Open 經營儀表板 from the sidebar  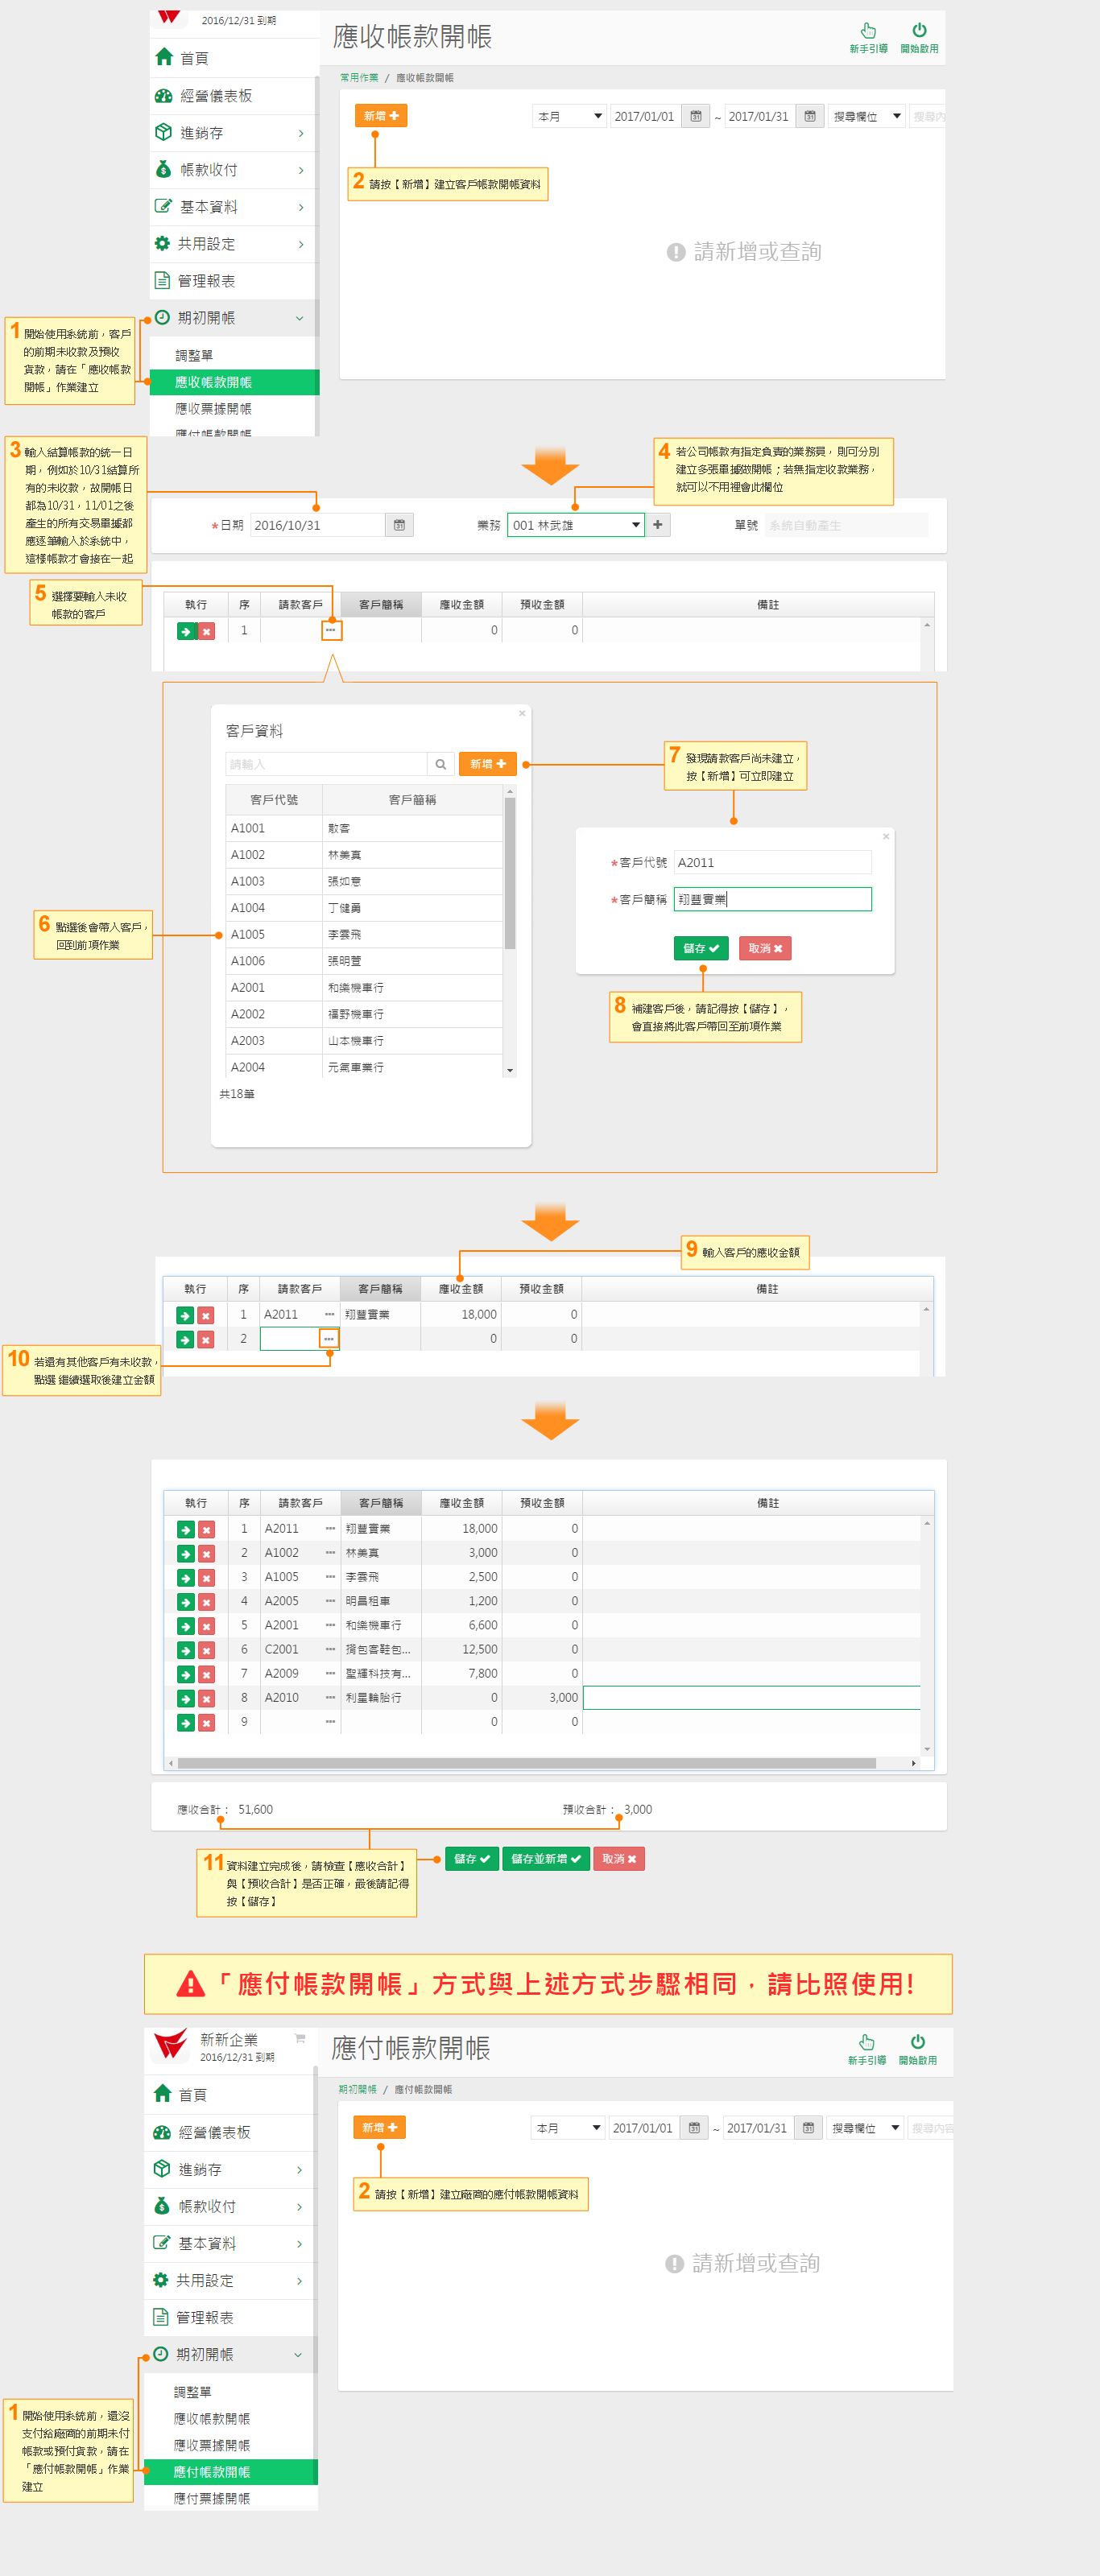(216, 96)
